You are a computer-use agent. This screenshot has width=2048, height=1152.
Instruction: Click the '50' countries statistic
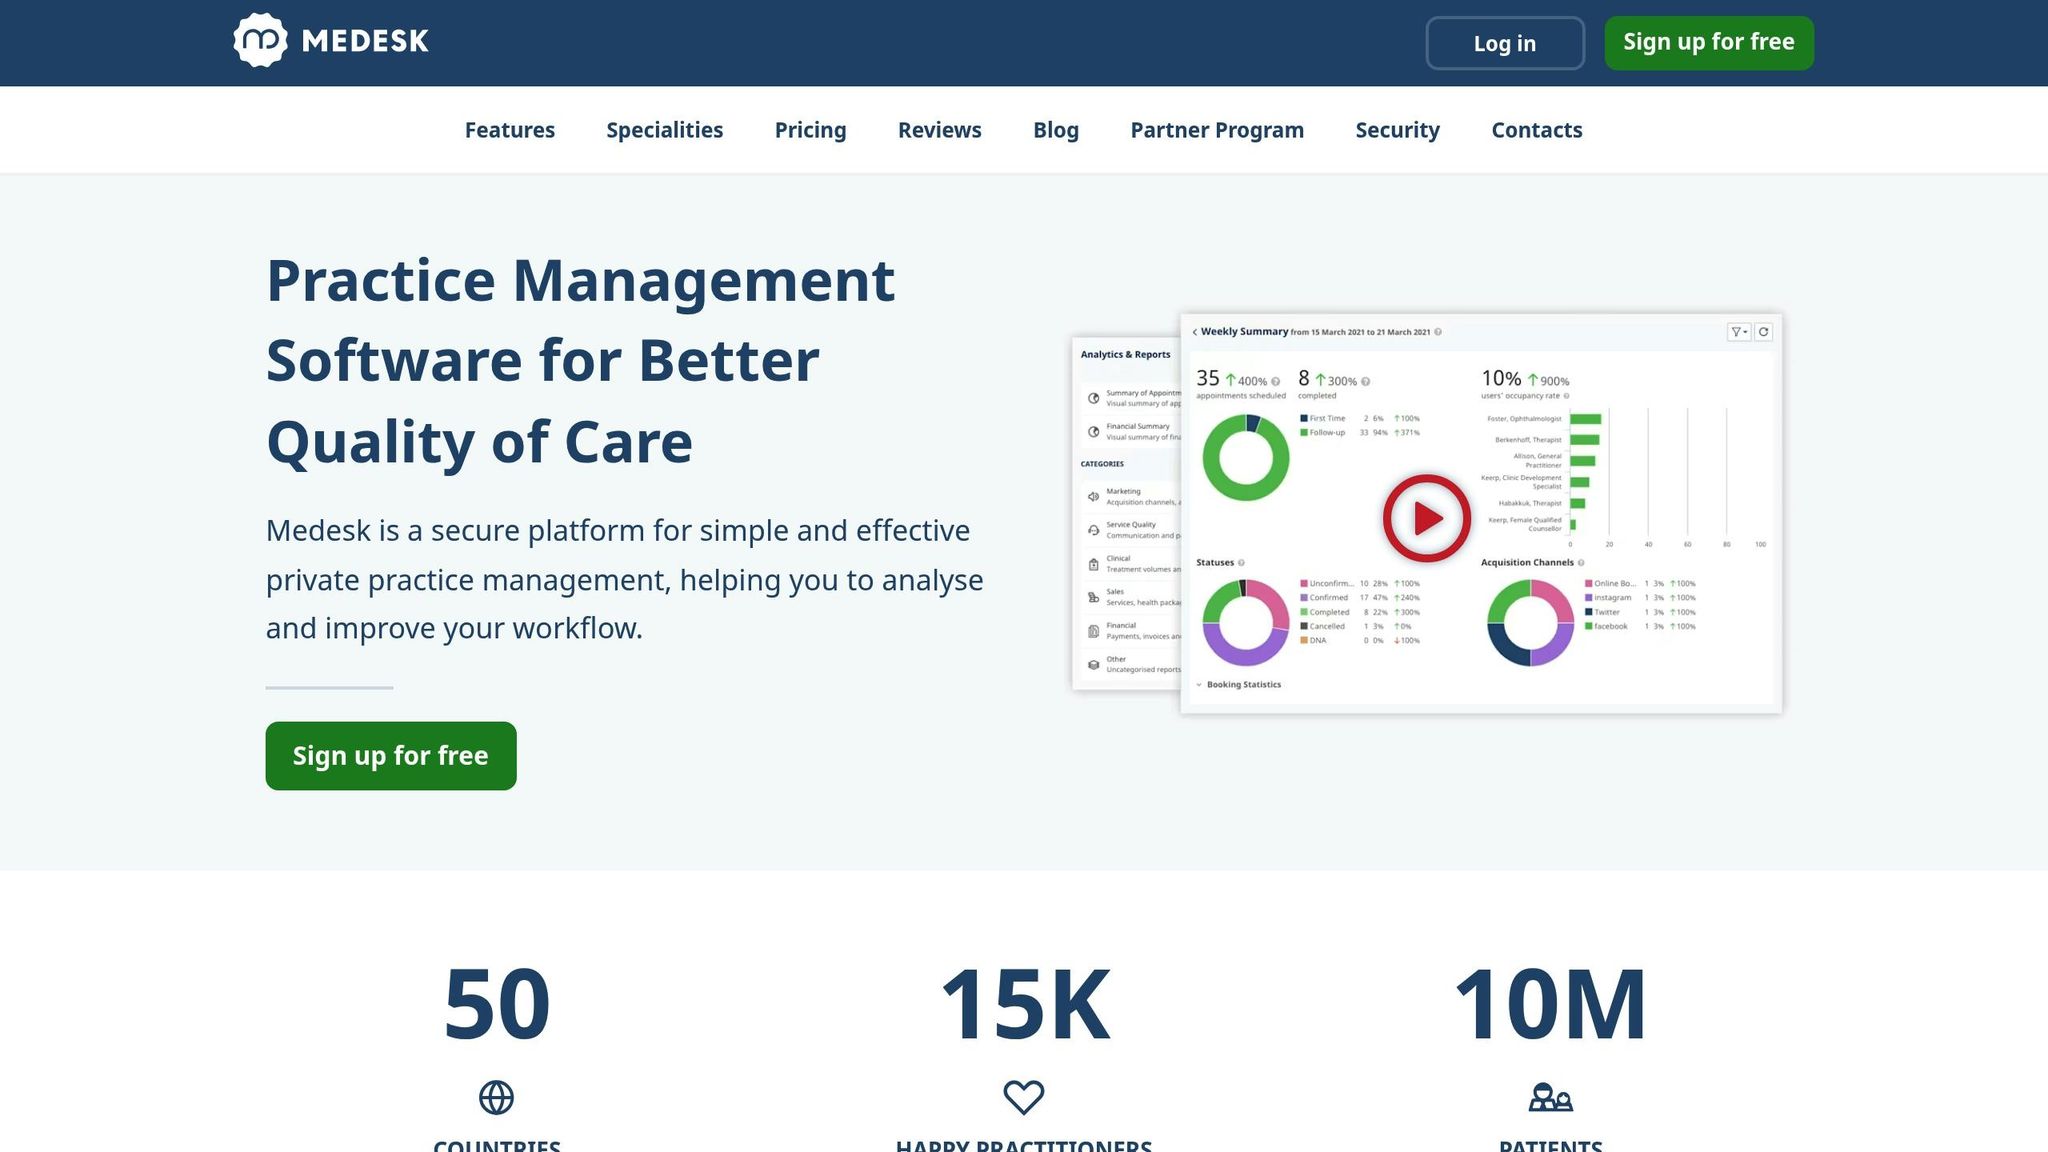pos(496,1004)
